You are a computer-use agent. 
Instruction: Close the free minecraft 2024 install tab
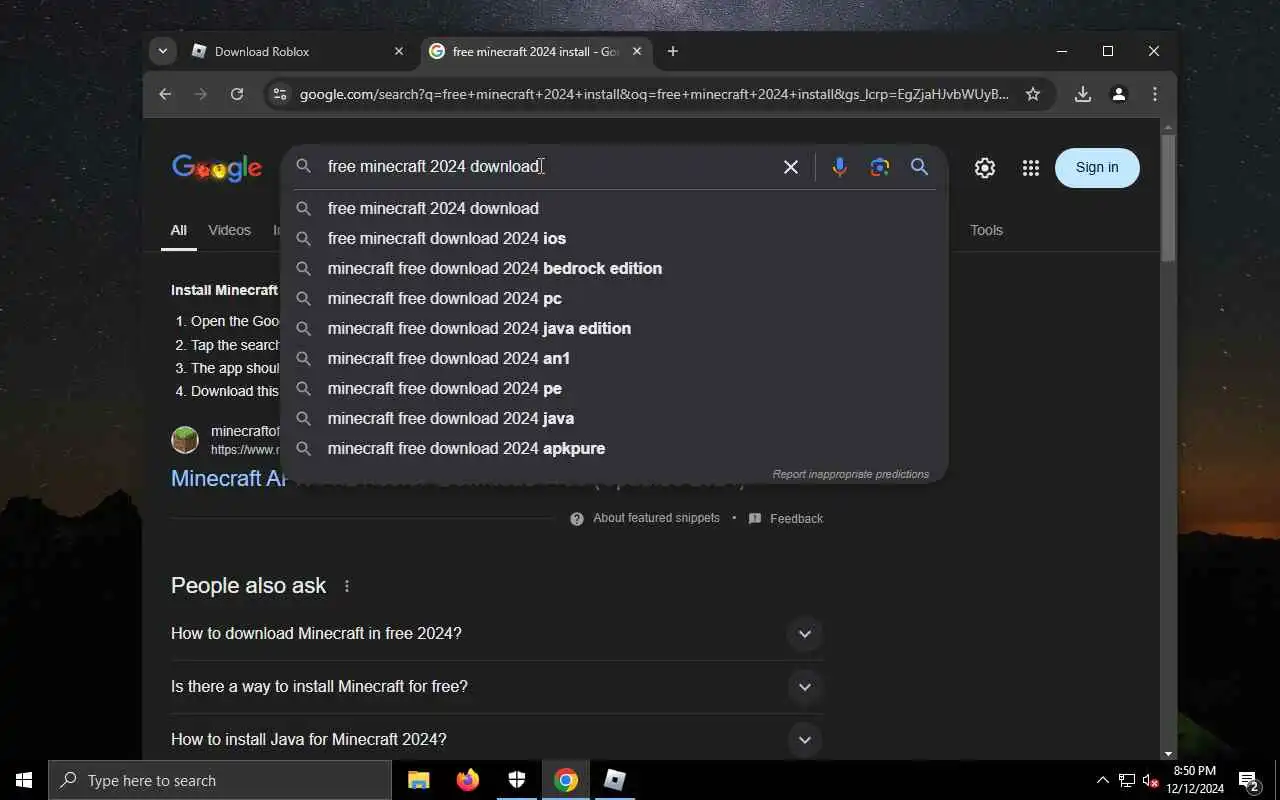[637, 51]
